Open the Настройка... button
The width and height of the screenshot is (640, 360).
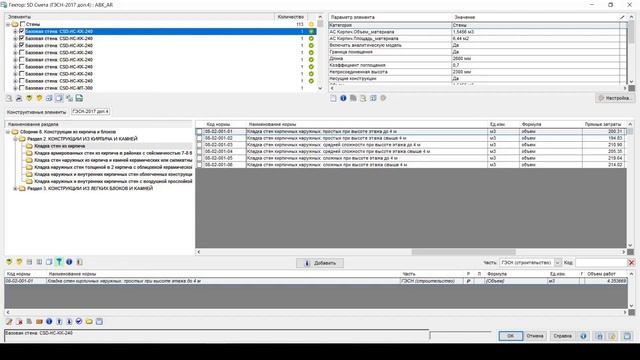pos(615,98)
